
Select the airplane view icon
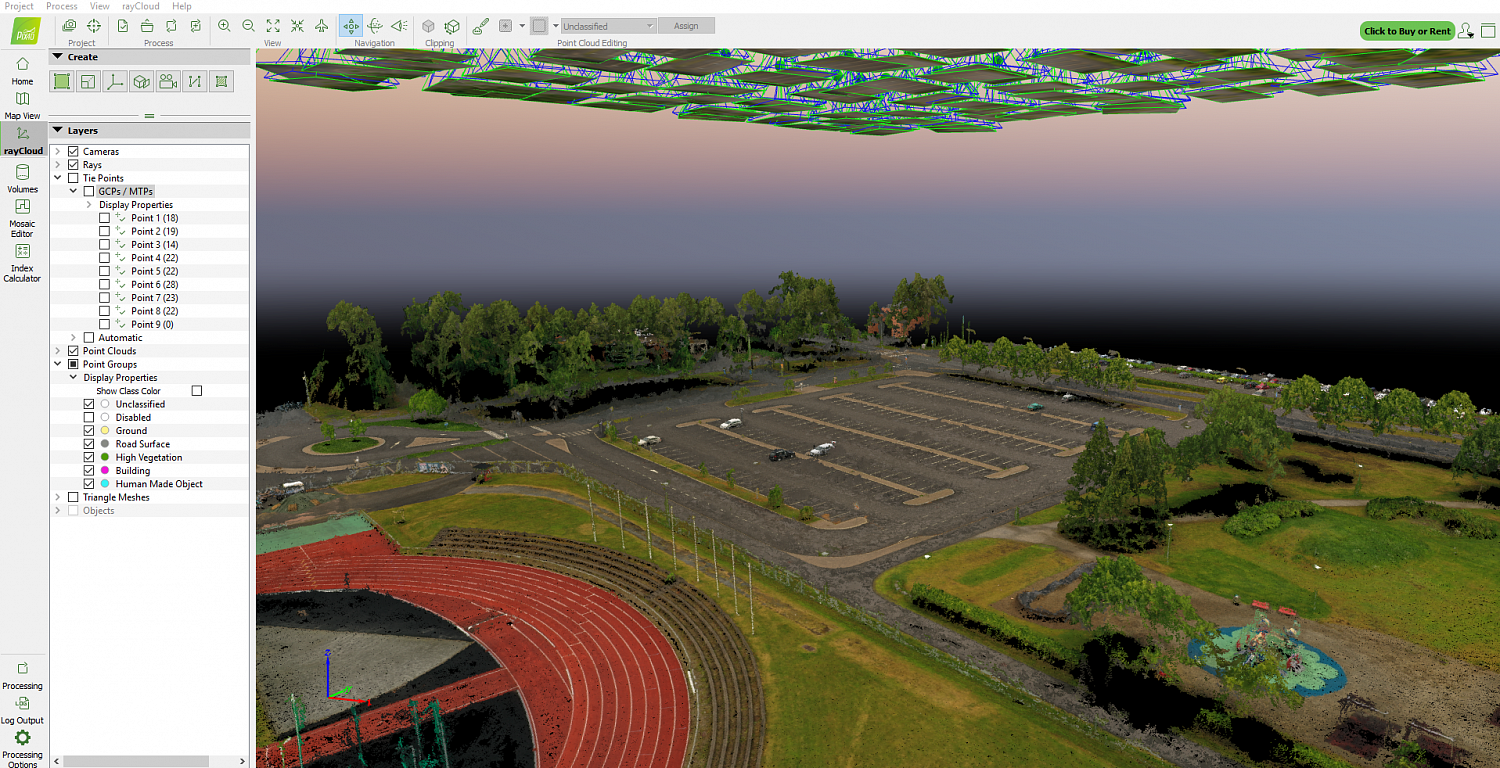pos(321,26)
